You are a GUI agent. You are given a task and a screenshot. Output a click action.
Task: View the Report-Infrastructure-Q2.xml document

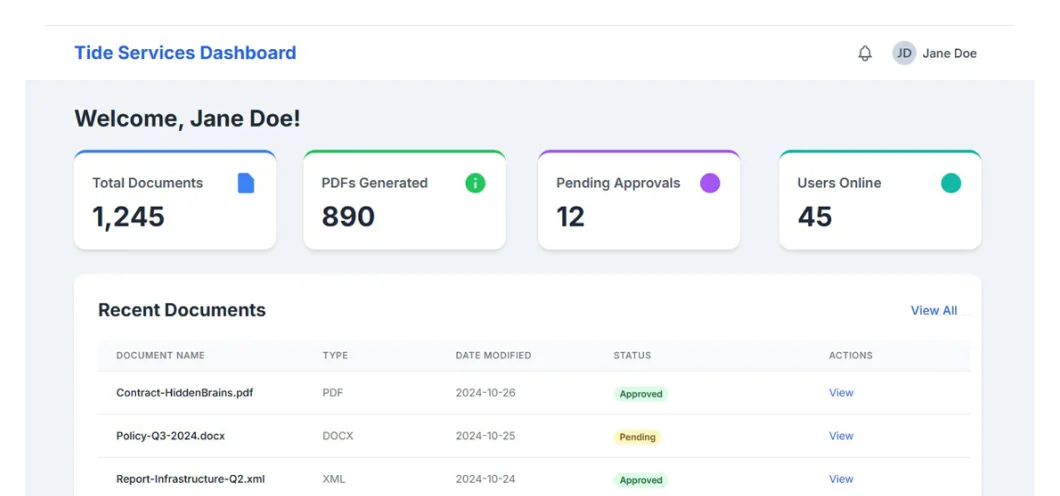841,479
